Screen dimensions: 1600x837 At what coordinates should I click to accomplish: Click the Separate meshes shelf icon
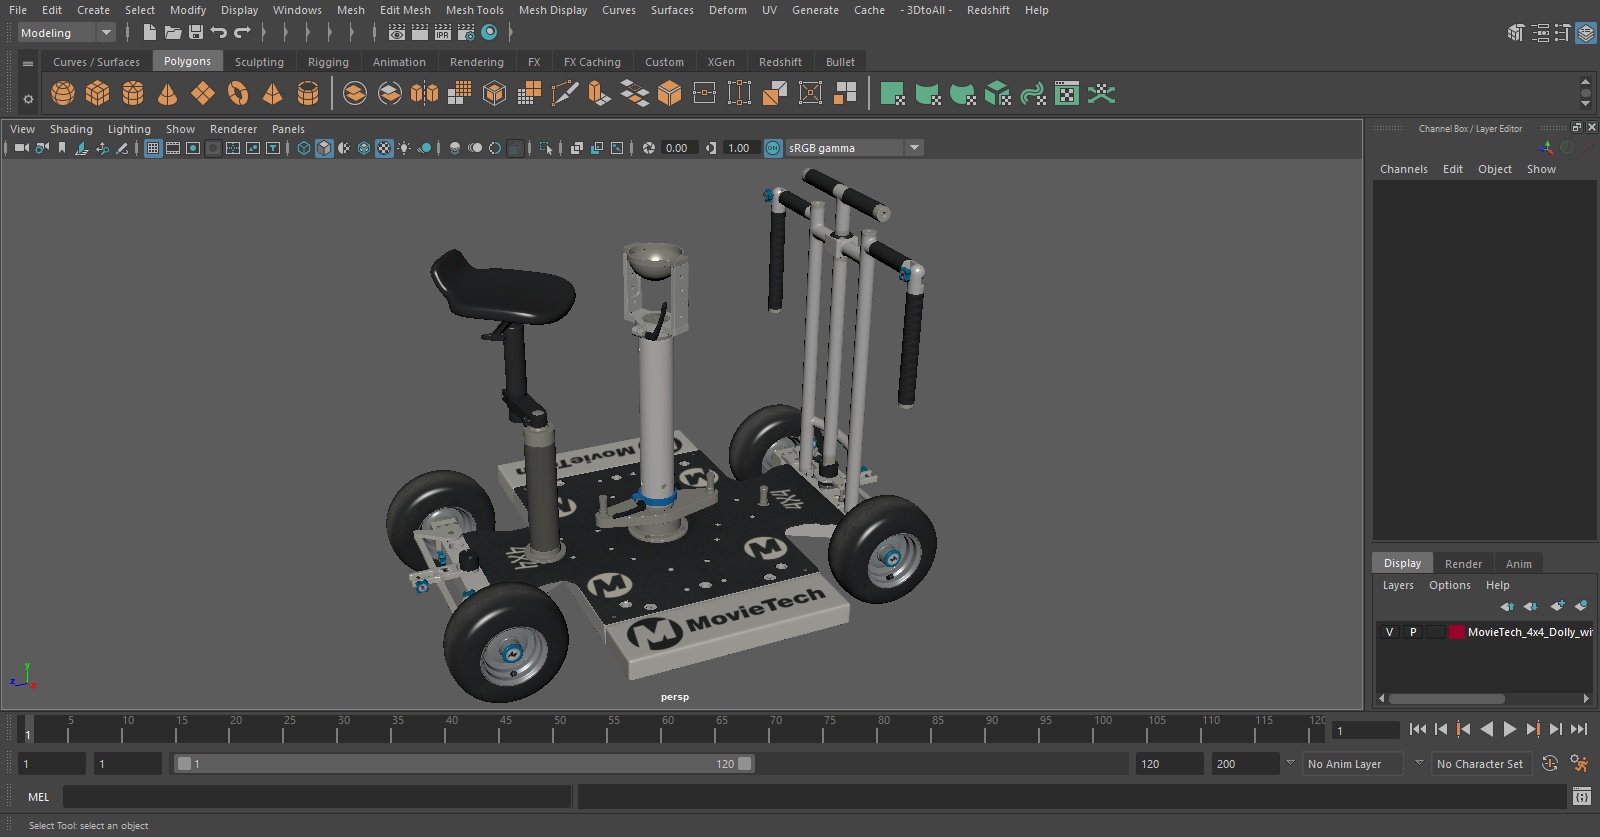390,94
